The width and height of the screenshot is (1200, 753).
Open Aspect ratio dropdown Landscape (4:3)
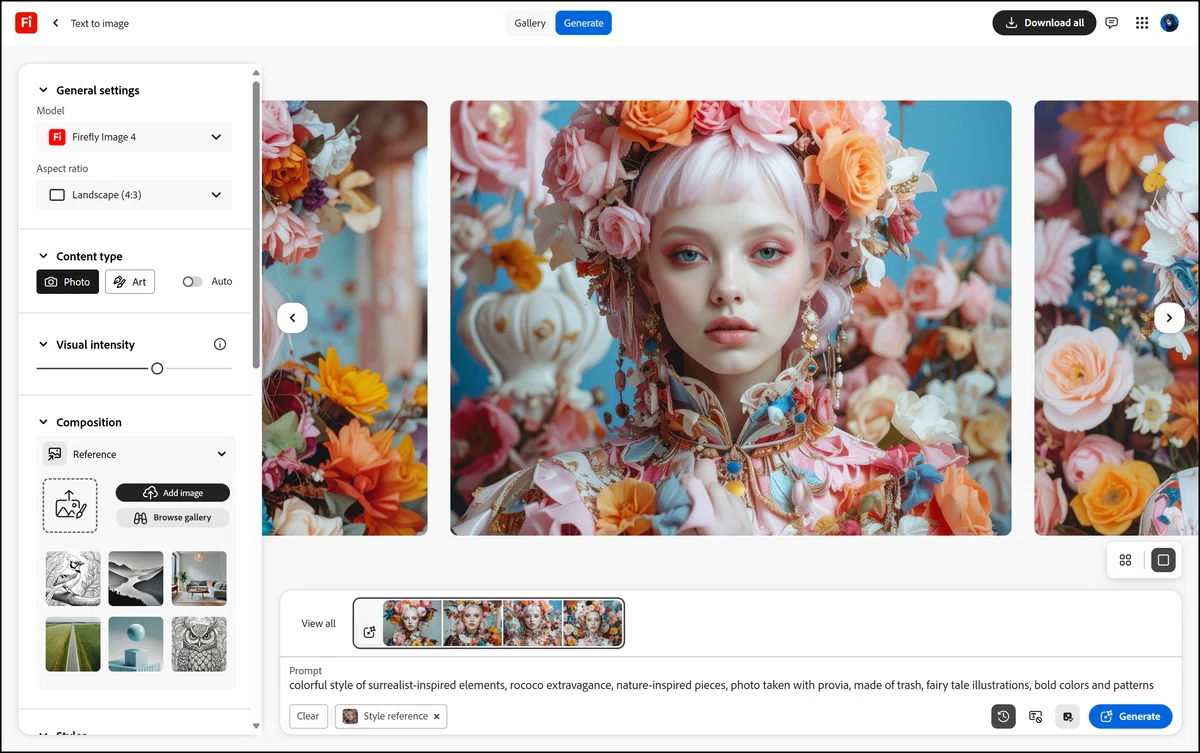tap(134, 195)
